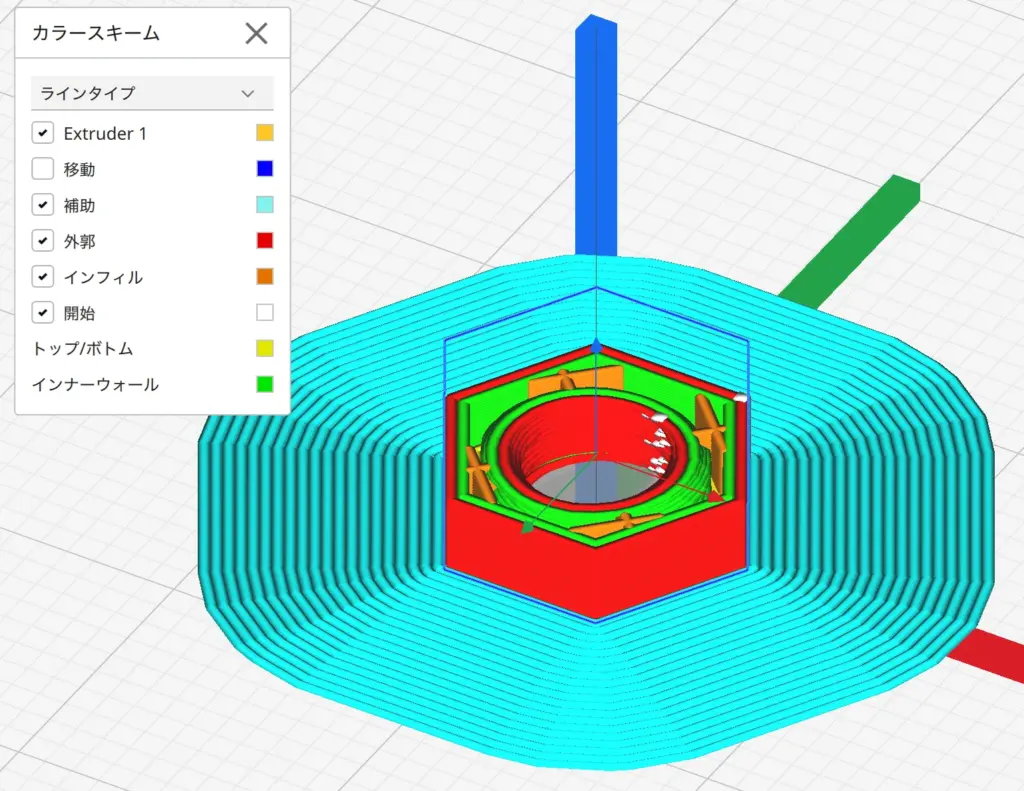
Task: Click the green インナーウォール color swatch
Action: (x=264, y=385)
